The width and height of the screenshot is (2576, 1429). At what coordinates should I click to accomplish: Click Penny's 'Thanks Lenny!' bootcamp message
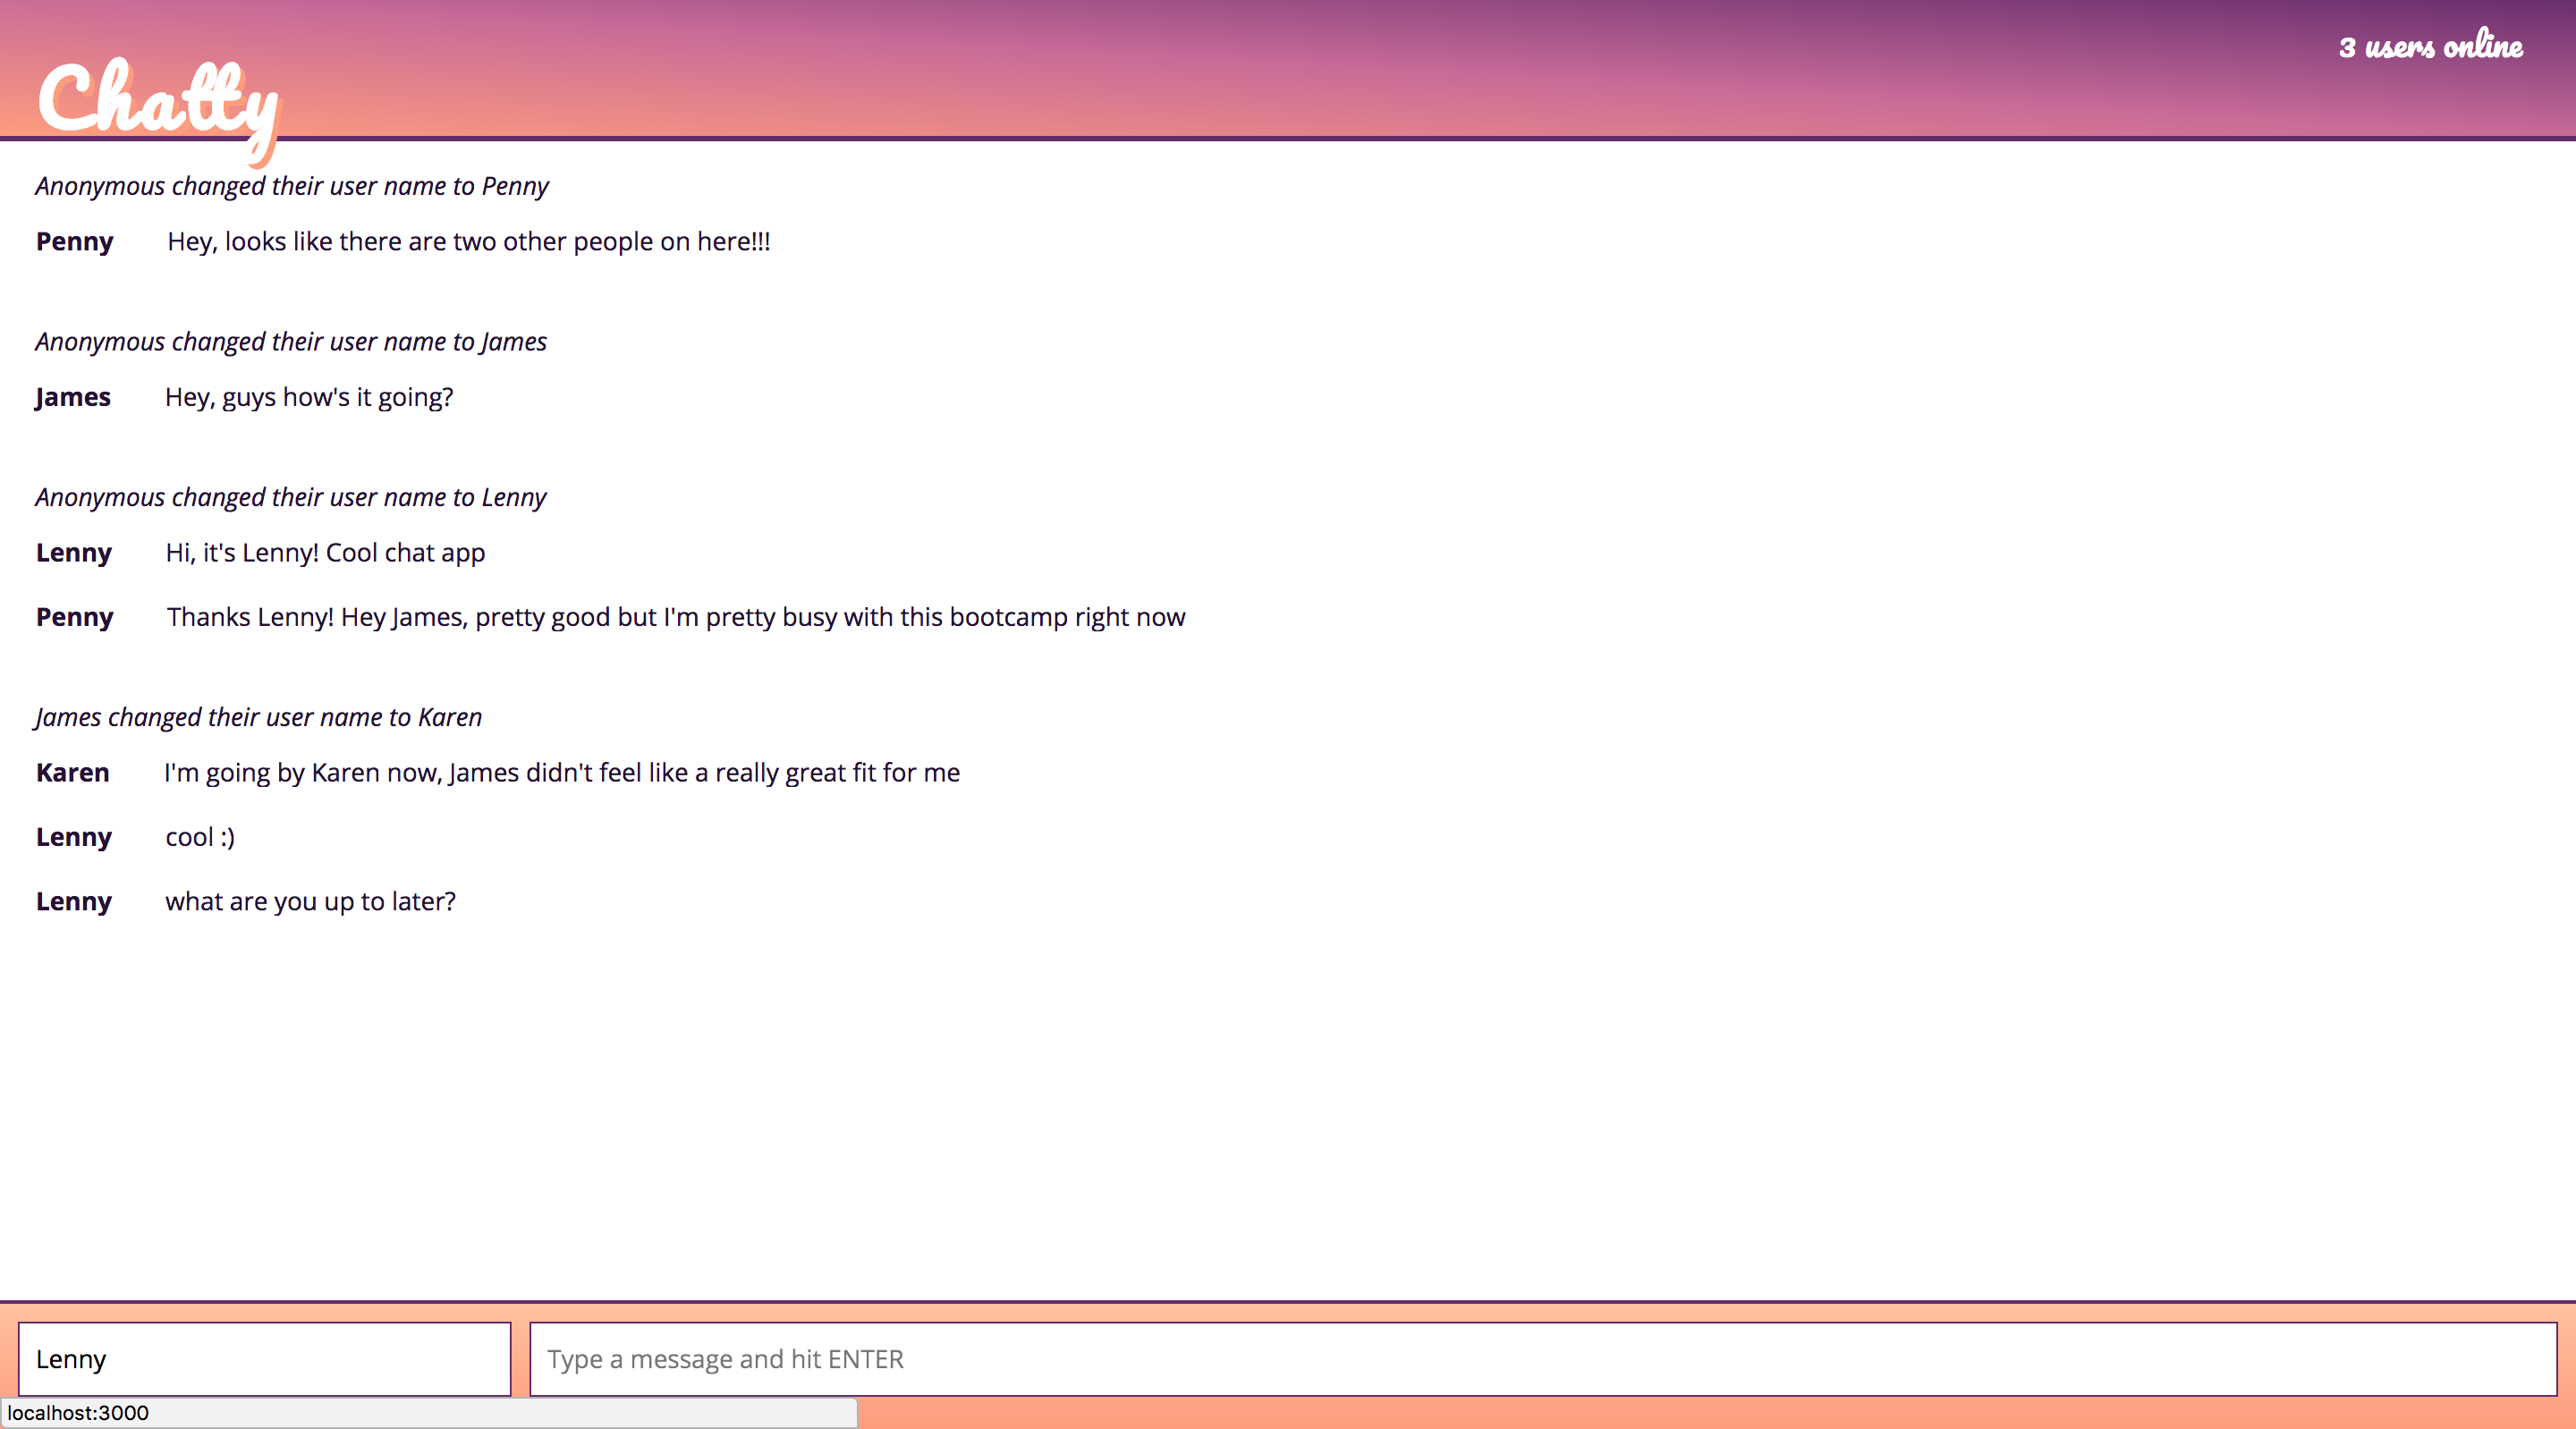[x=676, y=617]
